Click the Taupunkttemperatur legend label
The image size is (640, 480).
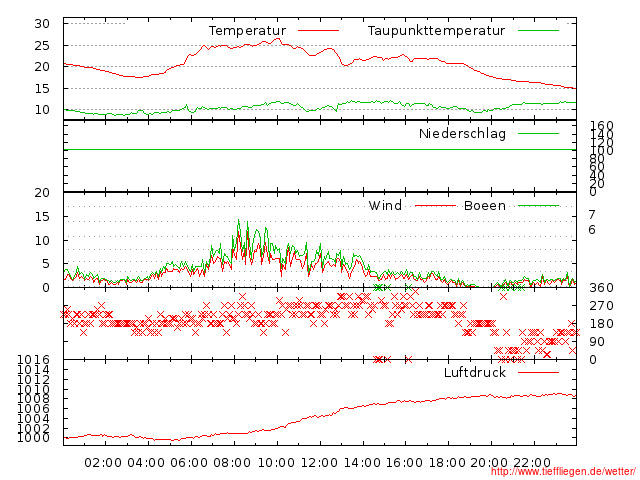tap(436, 31)
